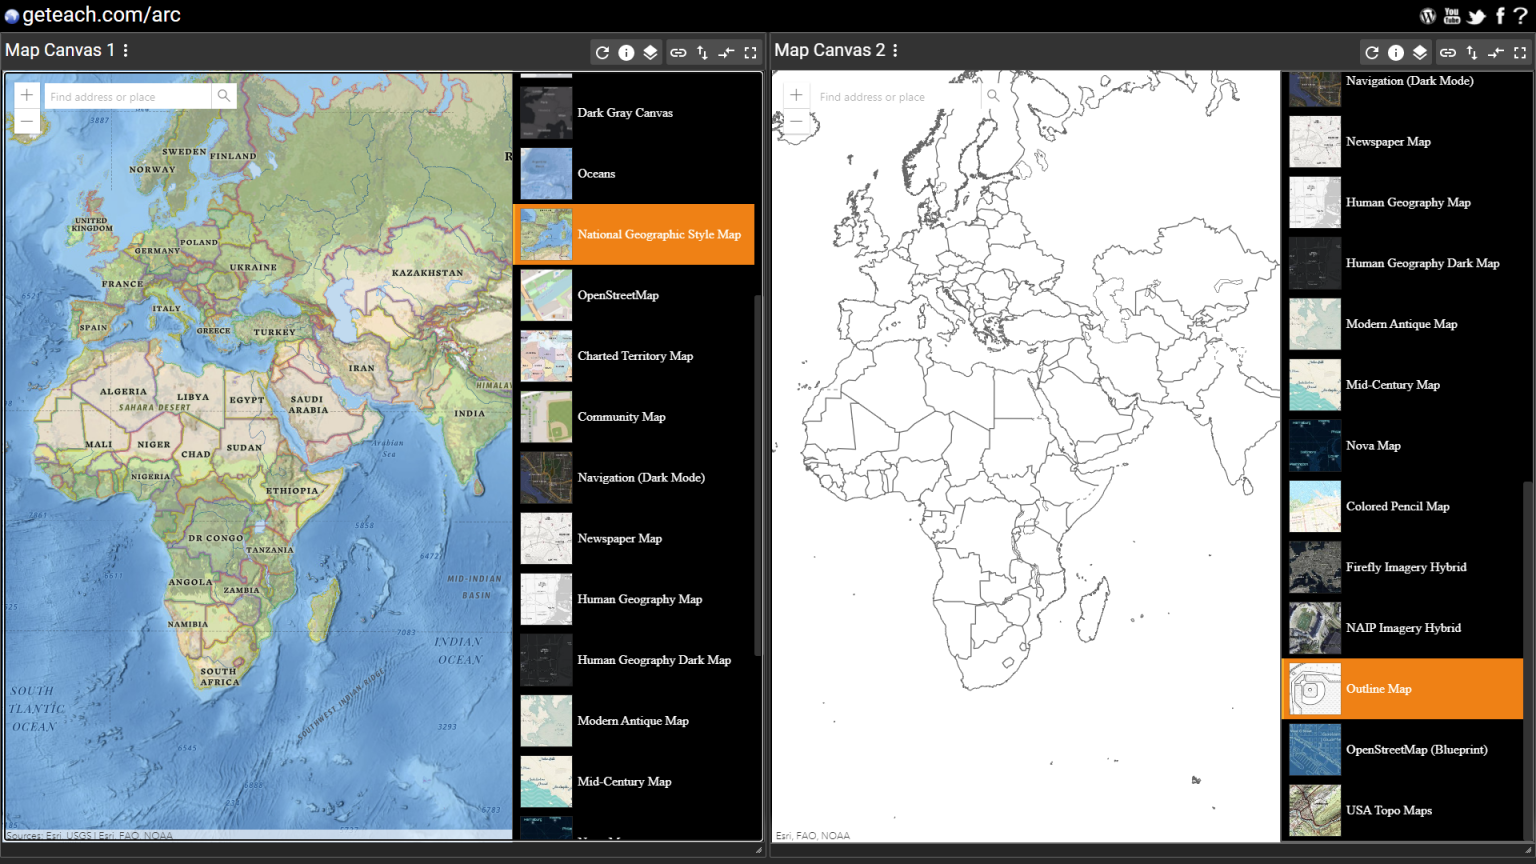
Task: Click the vertical swap icon on Map Canvas 2
Action: tap(1470, 52)
